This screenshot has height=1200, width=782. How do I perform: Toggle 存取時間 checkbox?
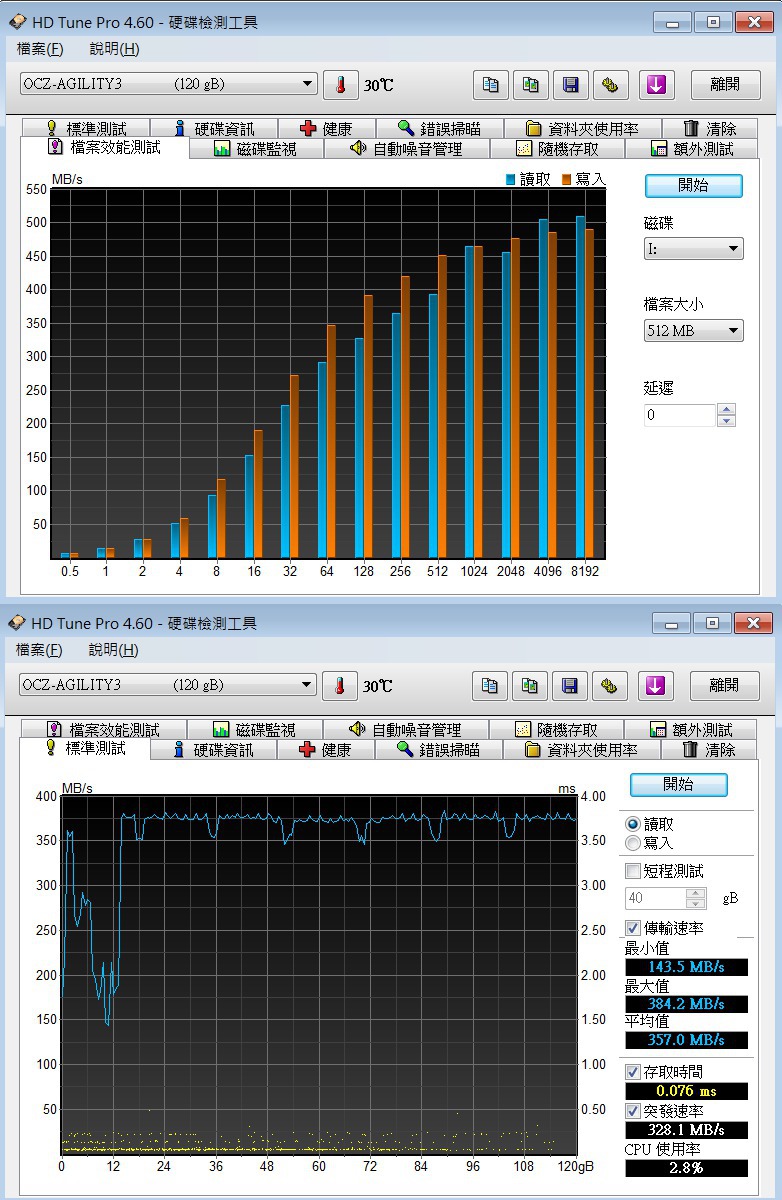[x=632, y=1072]
